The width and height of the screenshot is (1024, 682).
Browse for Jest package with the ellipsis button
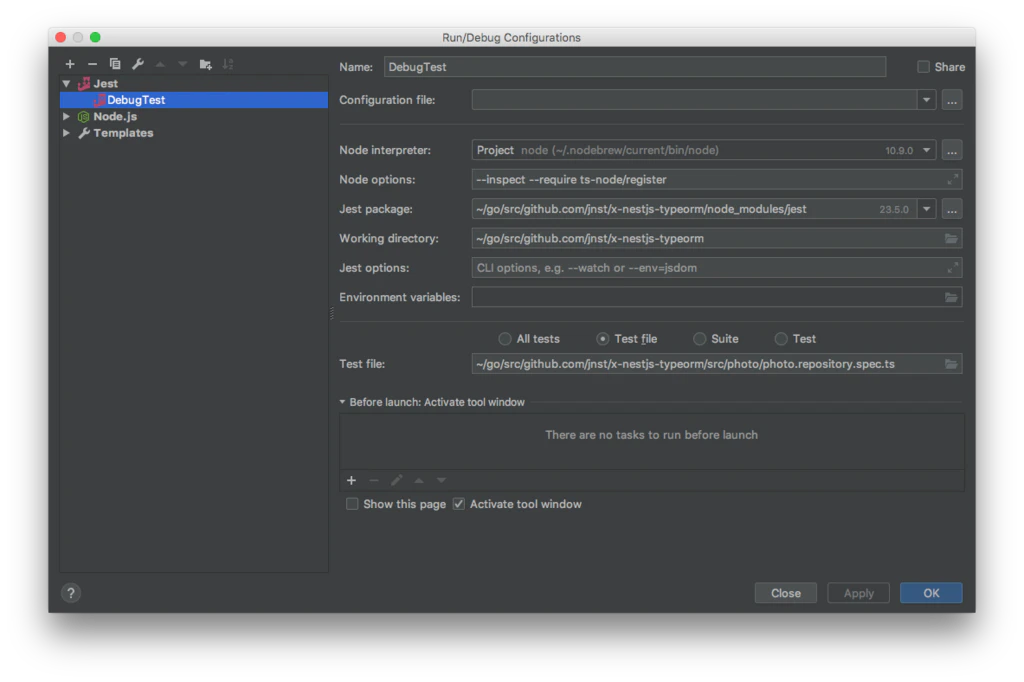952,209
